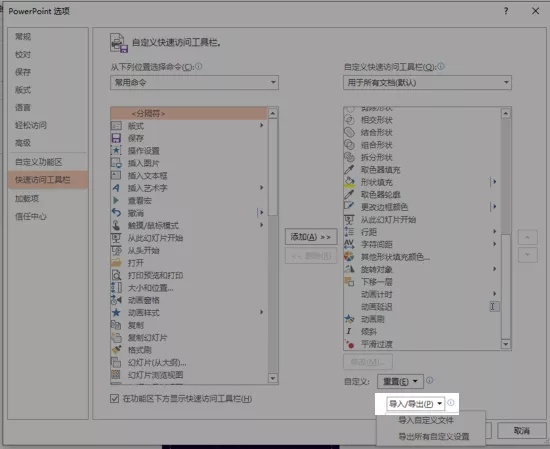Choose the 形状填充 paint bucket icon
The height and width of the screenshot is (449, 550).
pyautogui.click(x=349, y=182)
